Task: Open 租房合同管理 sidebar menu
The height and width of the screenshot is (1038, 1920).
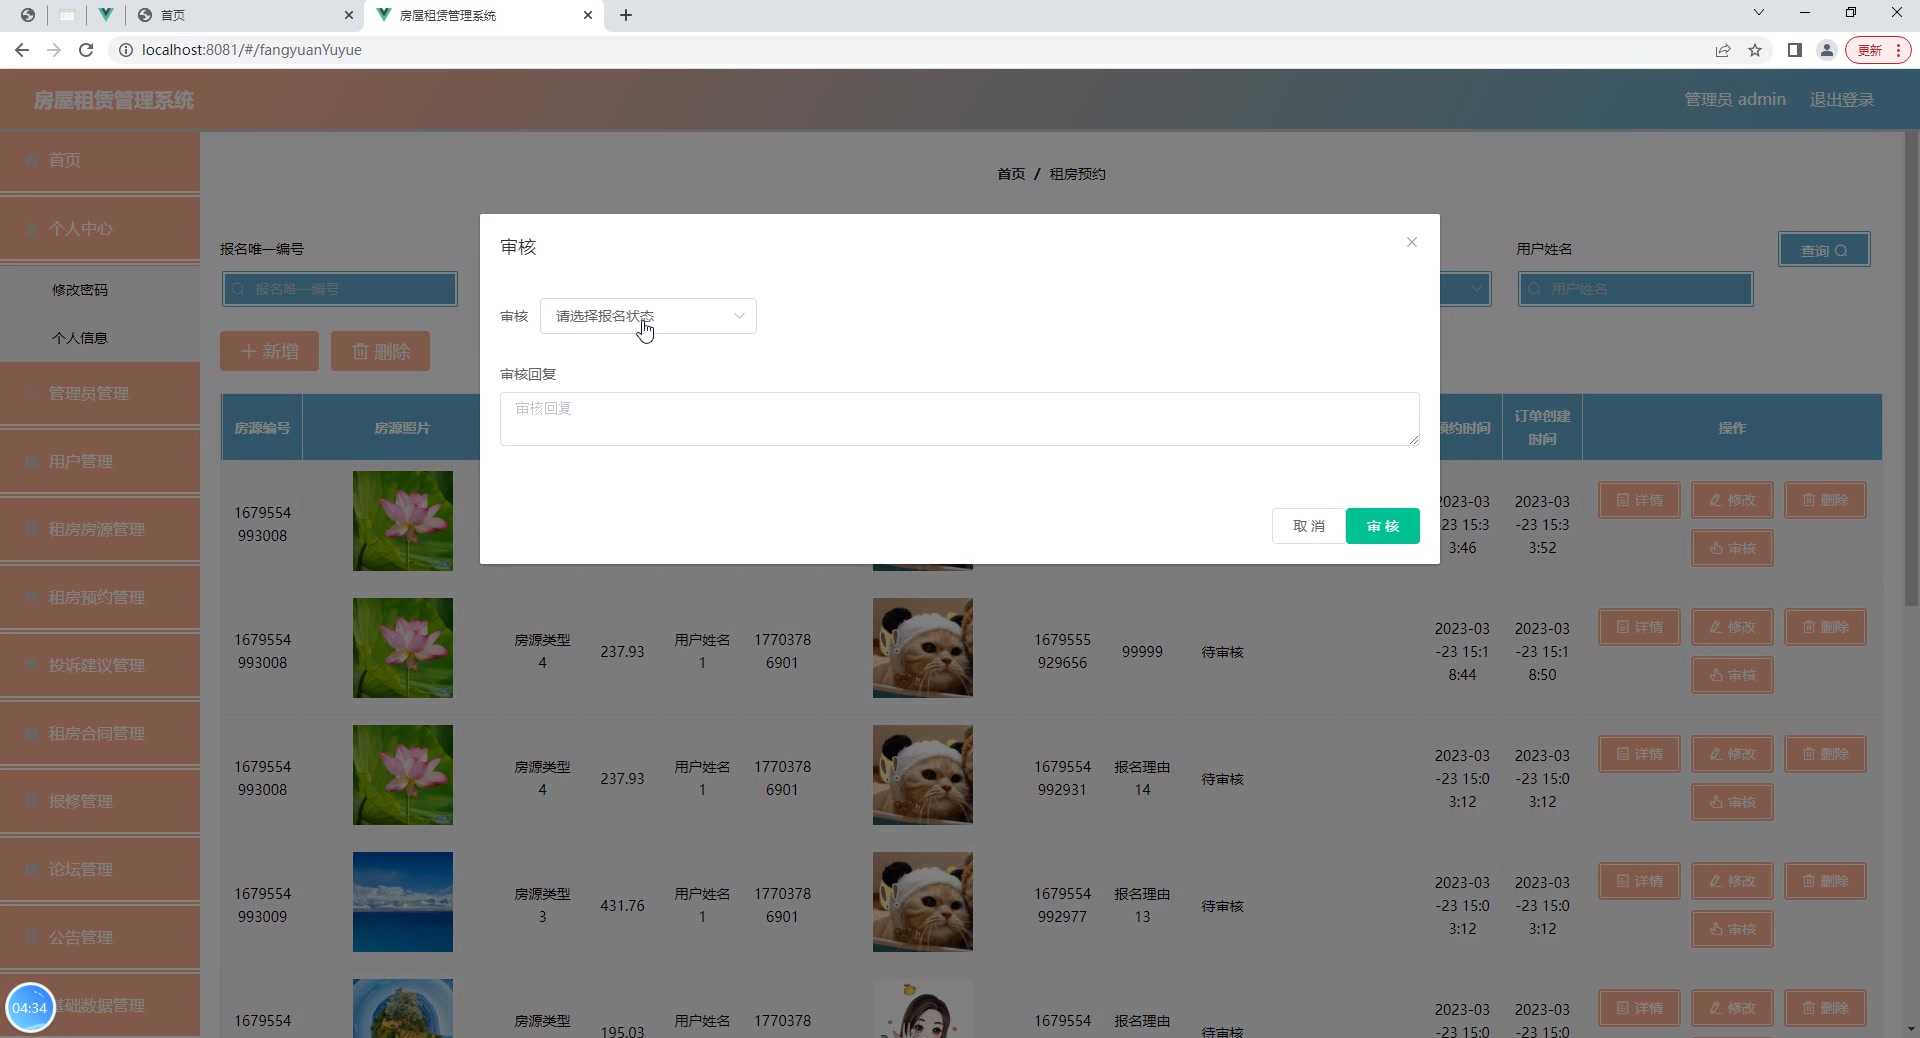Action: 100,734
